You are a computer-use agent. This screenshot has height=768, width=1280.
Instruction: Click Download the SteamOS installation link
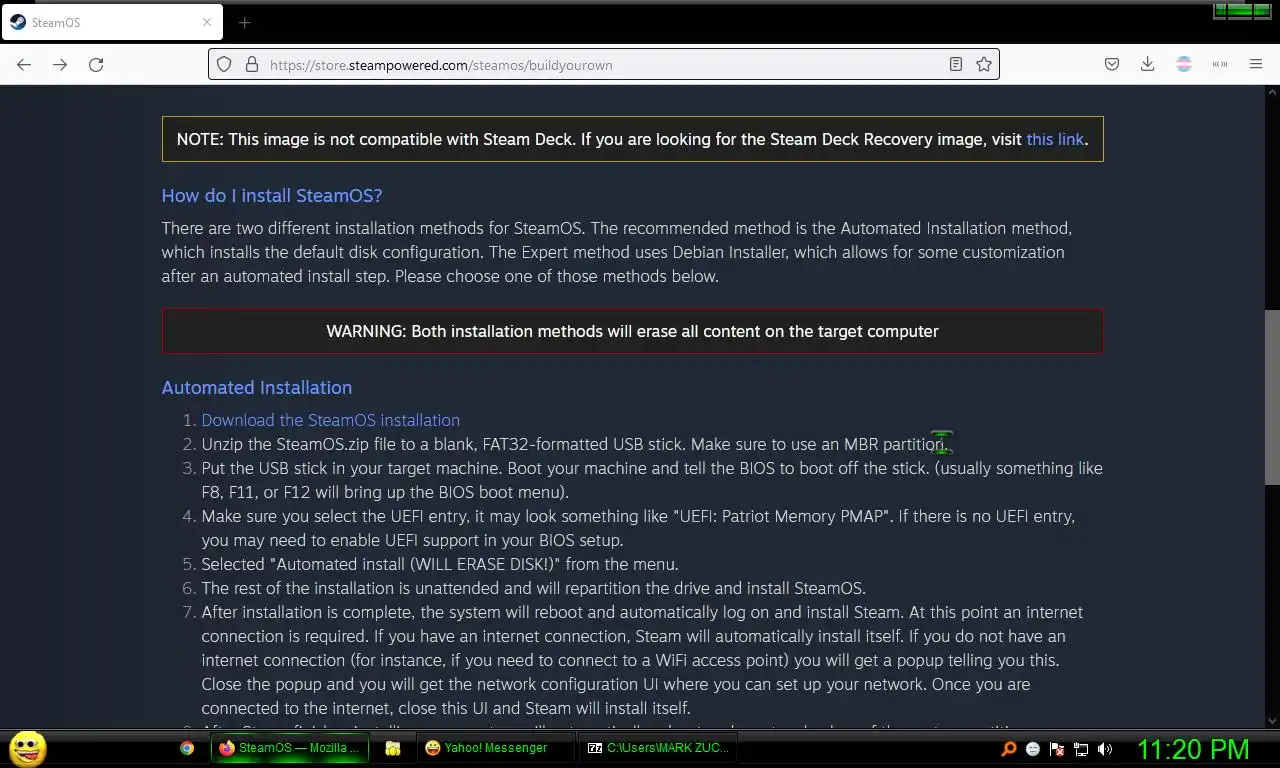coord(331,420)
